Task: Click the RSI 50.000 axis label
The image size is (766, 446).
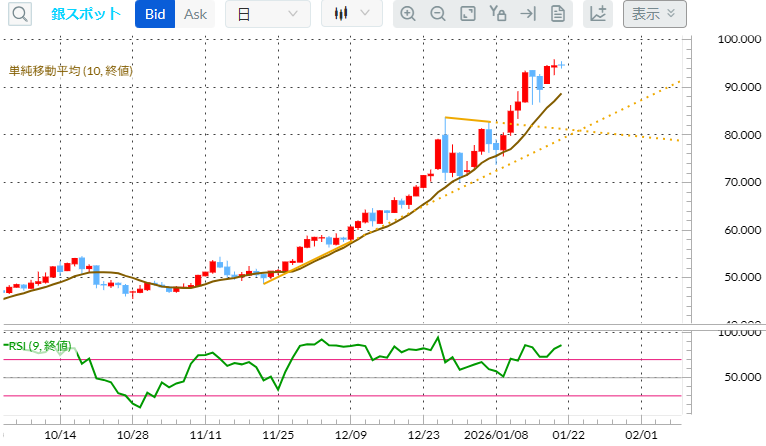Action: click(743, 377)
